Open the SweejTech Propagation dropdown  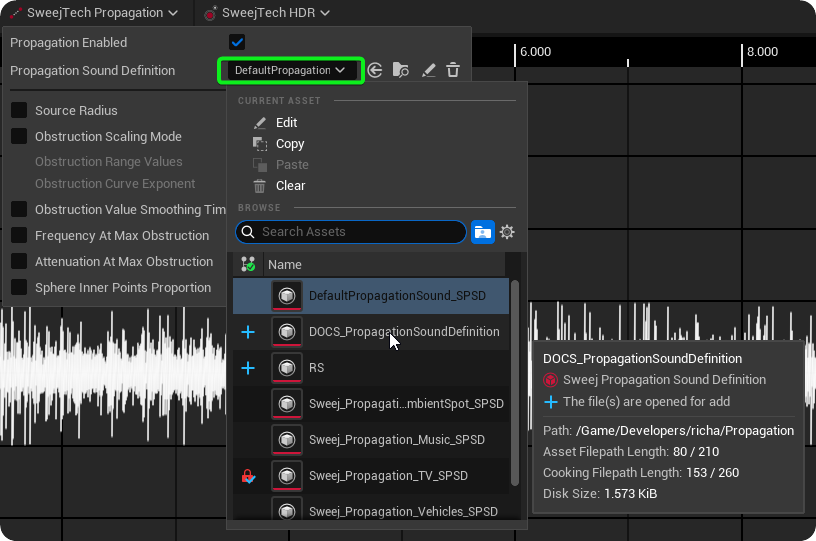[94, 13]
